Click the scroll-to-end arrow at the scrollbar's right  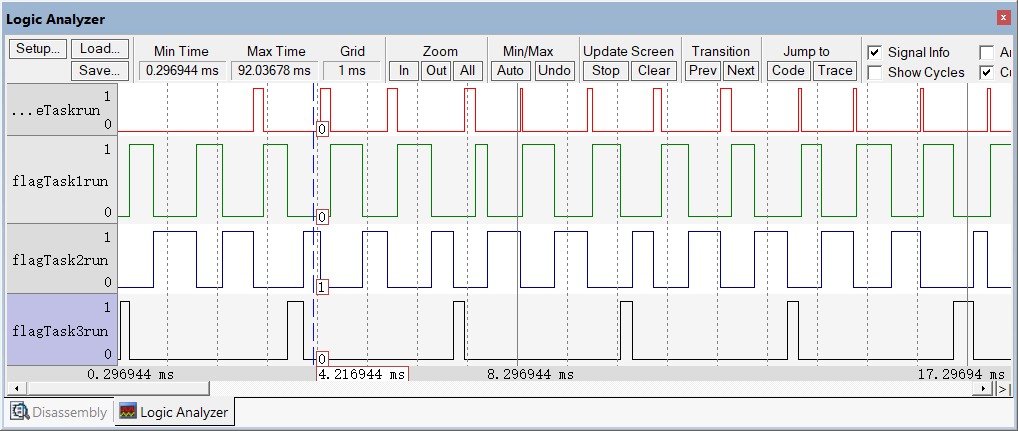click(x=1003, y=388)
